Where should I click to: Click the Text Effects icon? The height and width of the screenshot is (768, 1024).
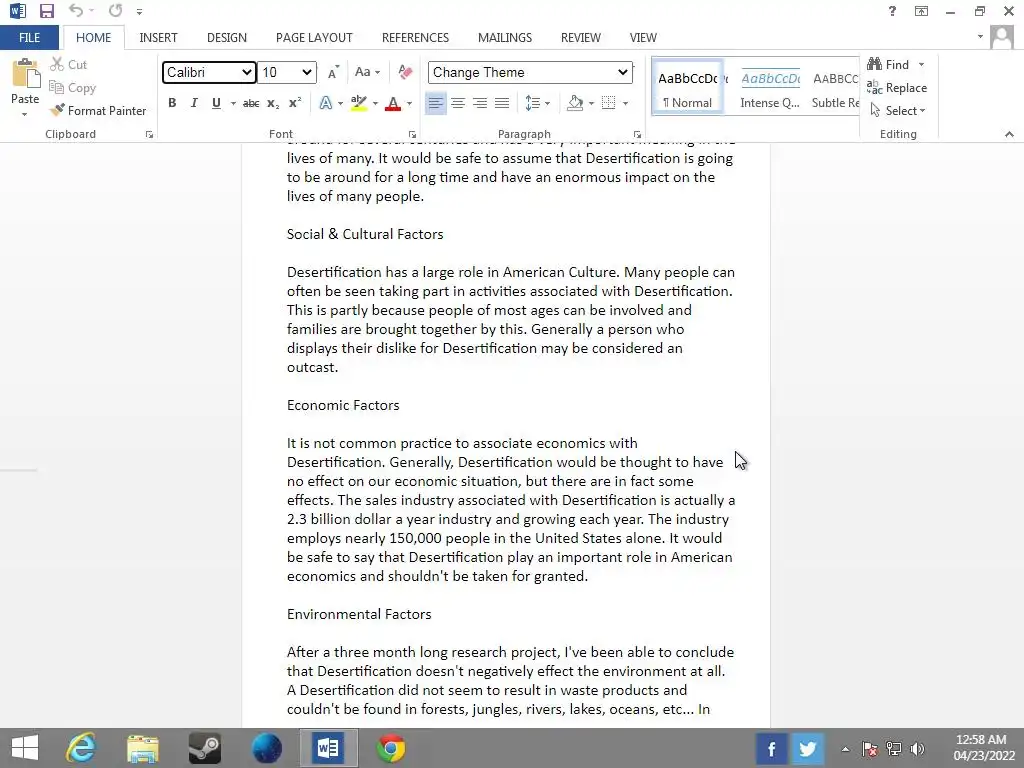point(325,103)
